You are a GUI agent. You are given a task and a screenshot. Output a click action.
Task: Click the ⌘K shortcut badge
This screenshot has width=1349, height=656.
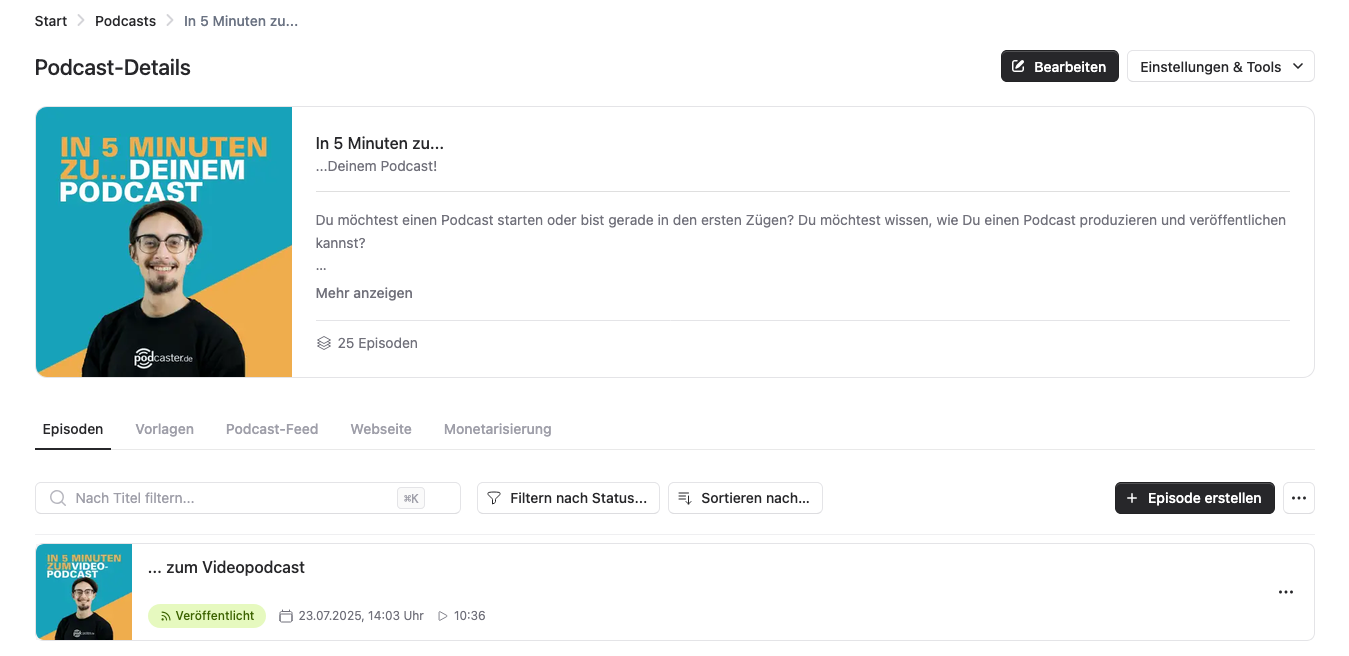(411, 498)
